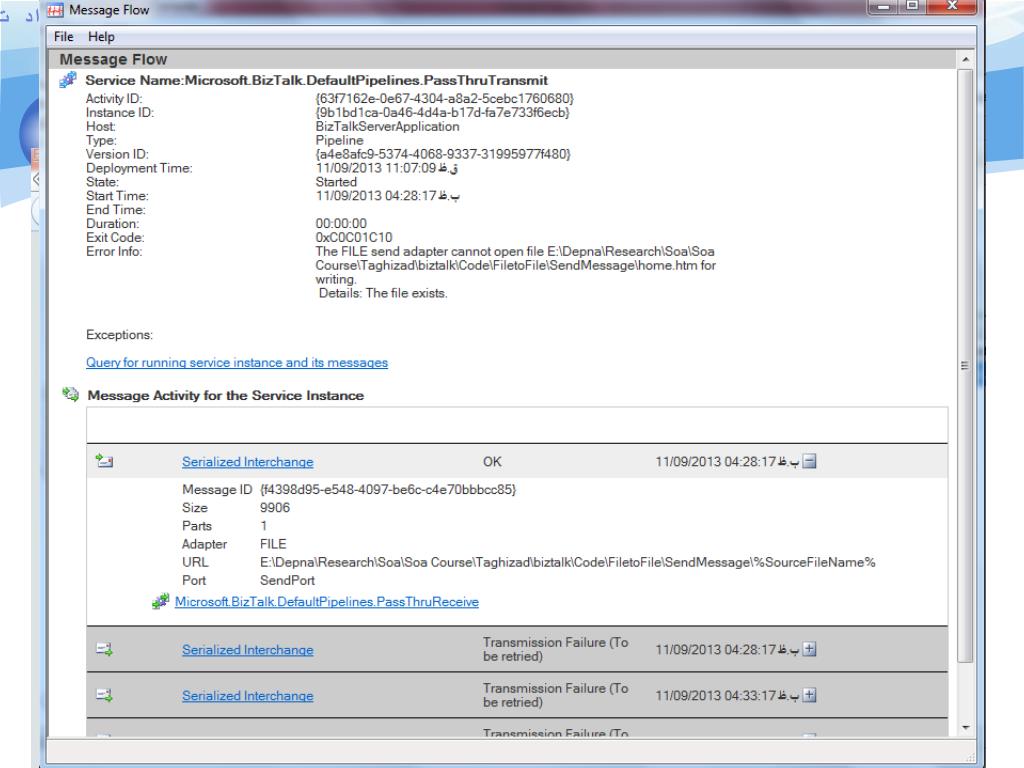Click the Type value Pipeline
Screen dimensions: 1024x768
point(340,140)
